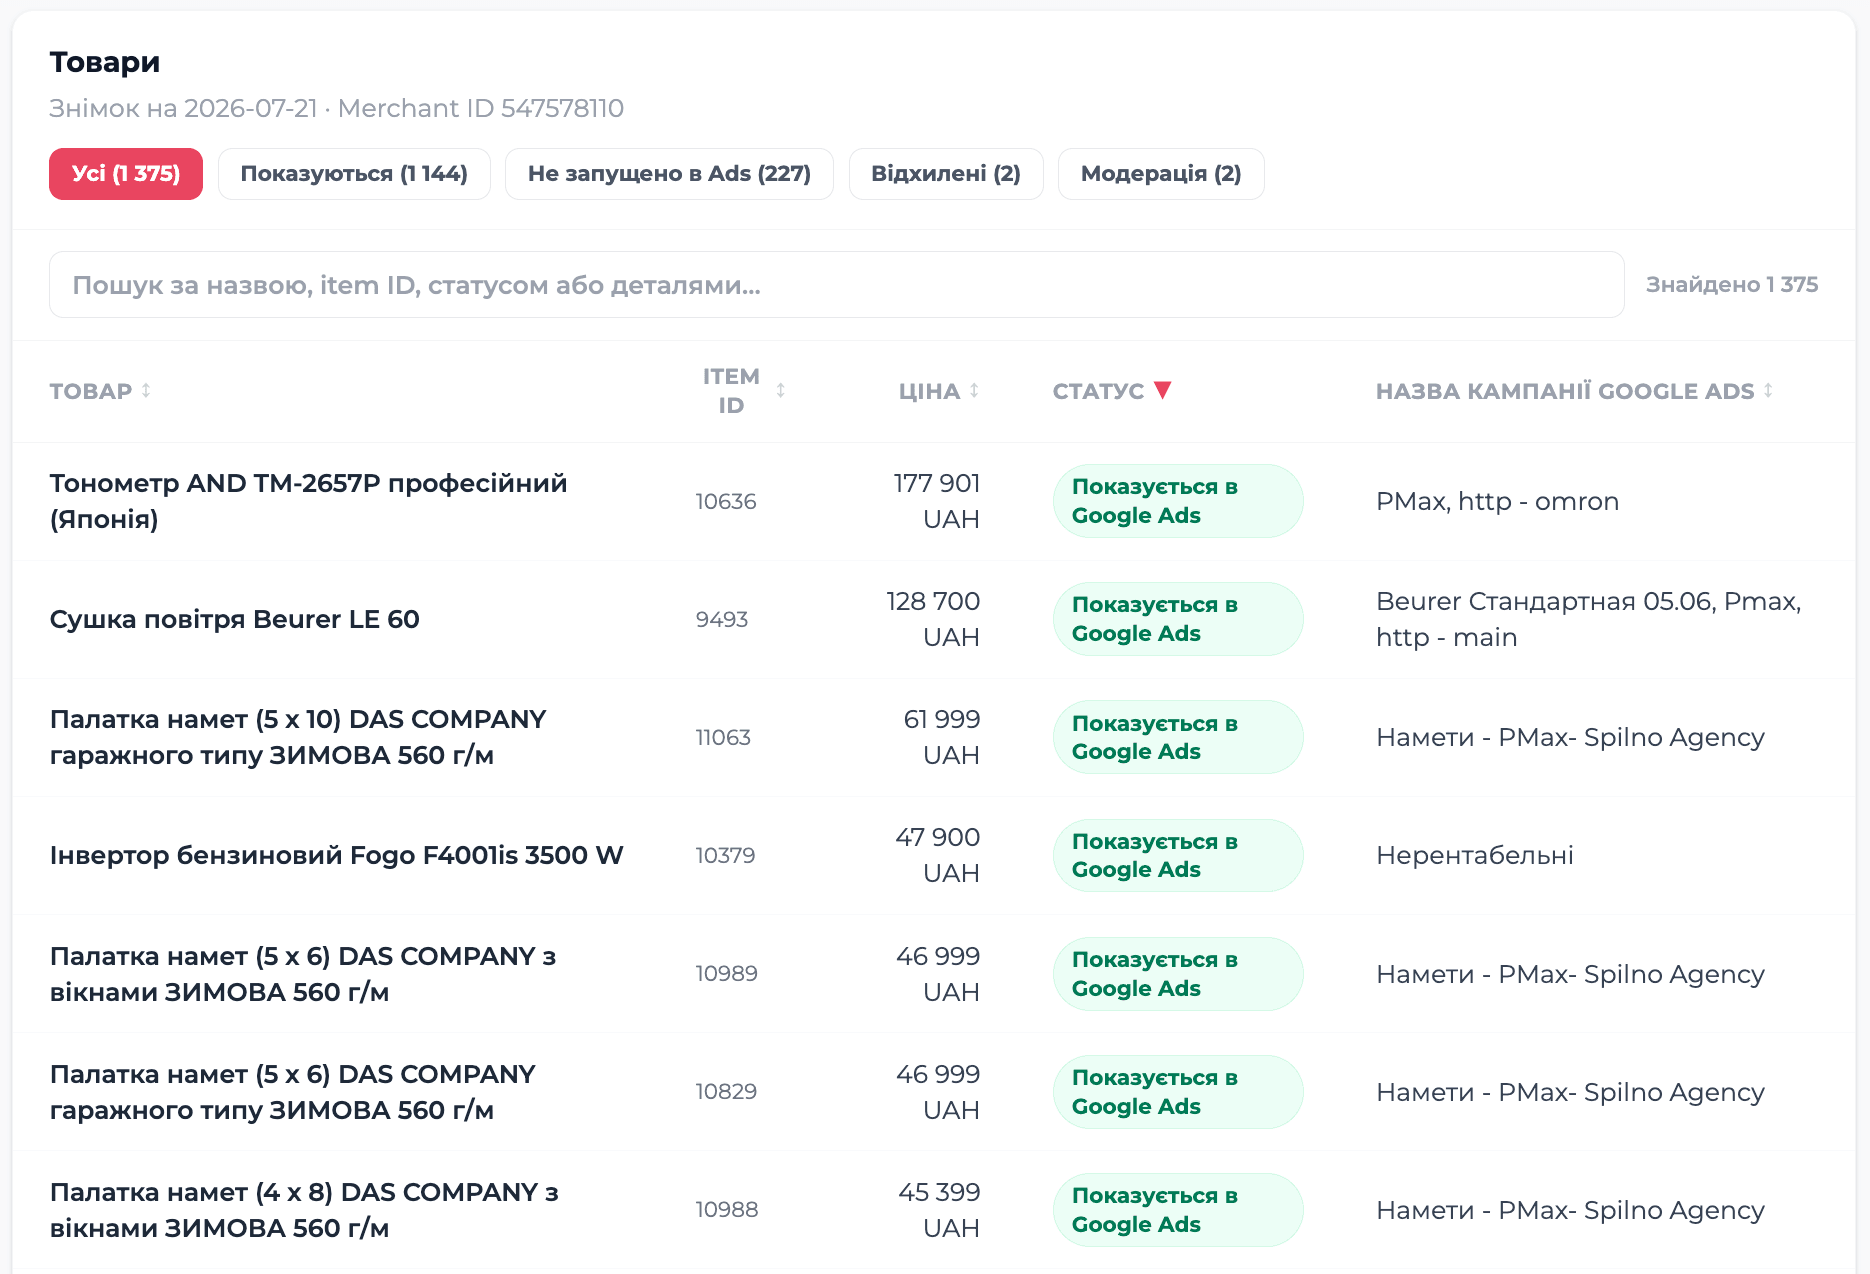Select item ID 10636
The width and height of the screenshot is (1870, 1274).
pos(726,501)
